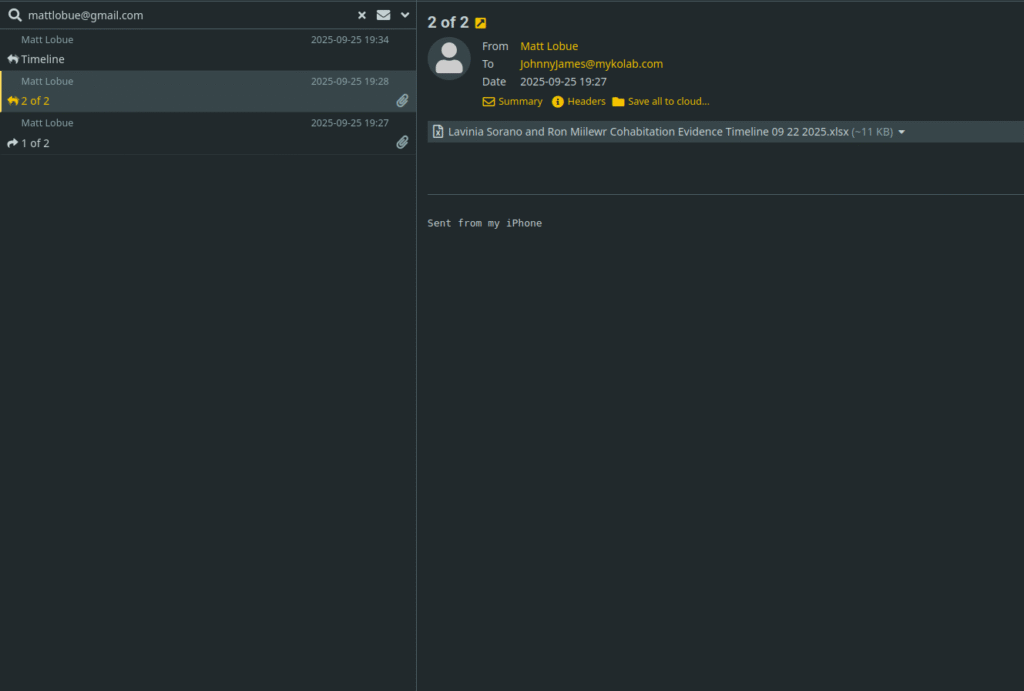Viewport: 1024px width, 691px height.
Task: Open the Cohabitation Evidence Timeline xlsx attachment
Action: (648, 132)
